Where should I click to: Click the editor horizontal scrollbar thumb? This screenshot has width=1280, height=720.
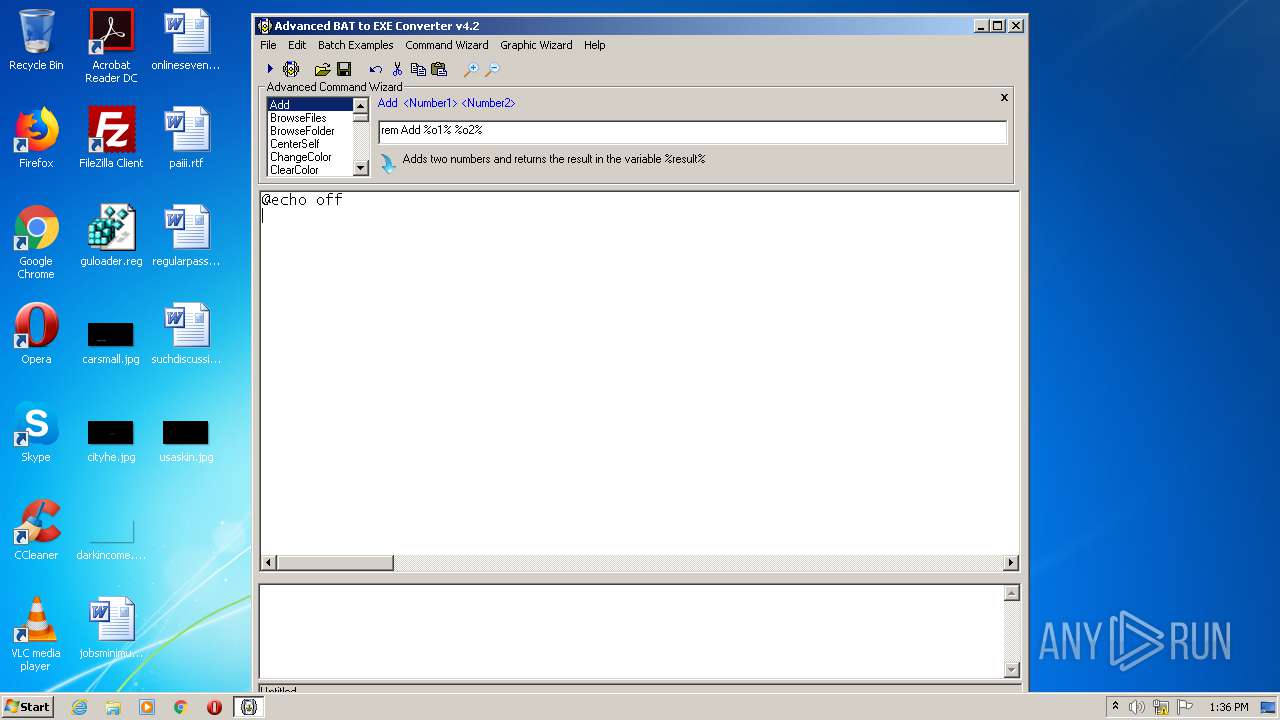pyautogui.click(x=335, y=563)
